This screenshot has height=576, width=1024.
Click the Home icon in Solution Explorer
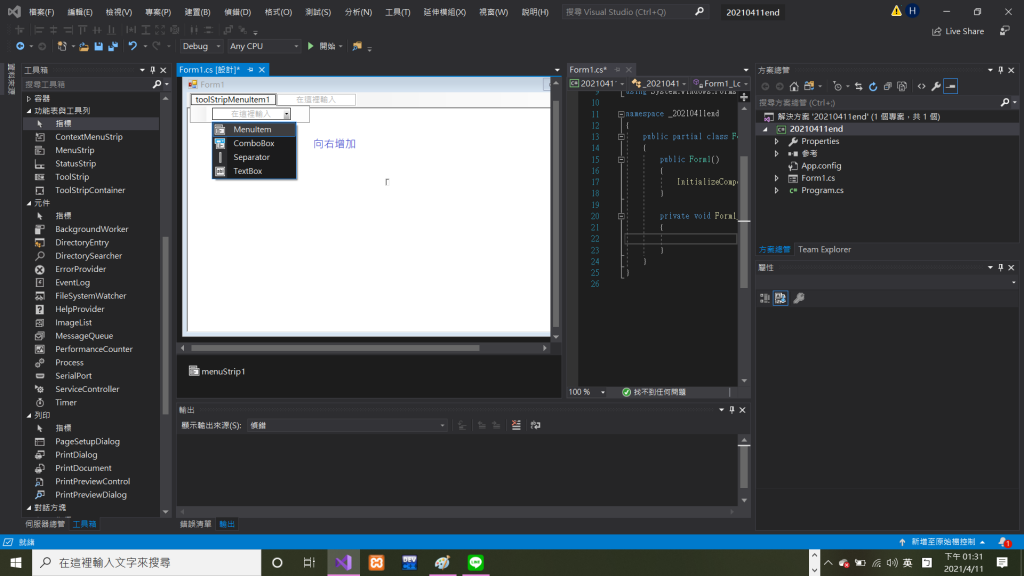point(794,86)
